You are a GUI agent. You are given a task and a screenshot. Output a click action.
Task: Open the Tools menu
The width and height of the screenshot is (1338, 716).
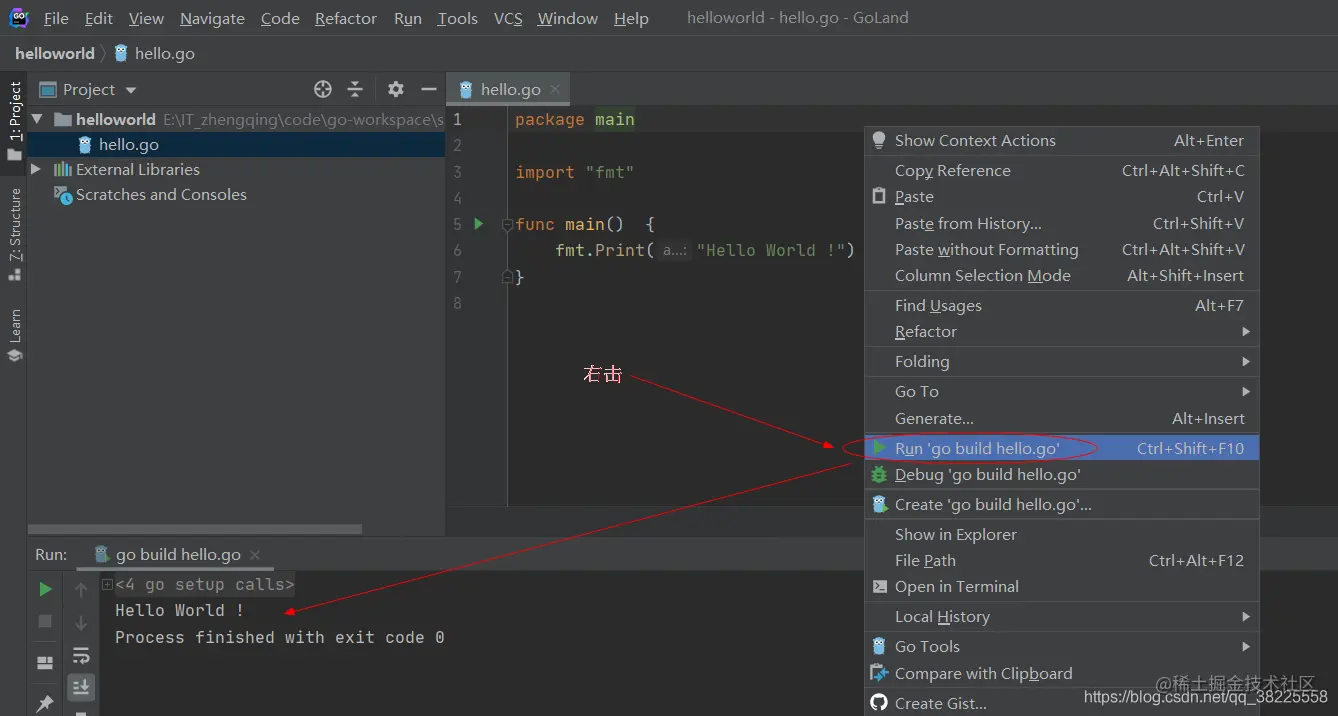(457, 18)
